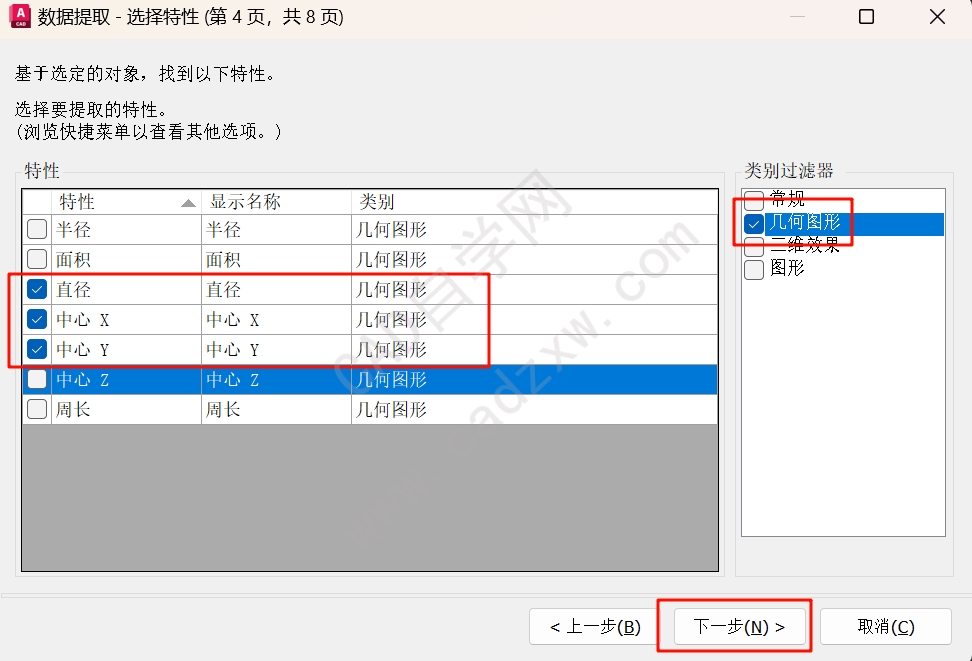Screen dimensions: 972x661
Task: Uncheck the 直径 property checkbox
Action: pos(37,289)
